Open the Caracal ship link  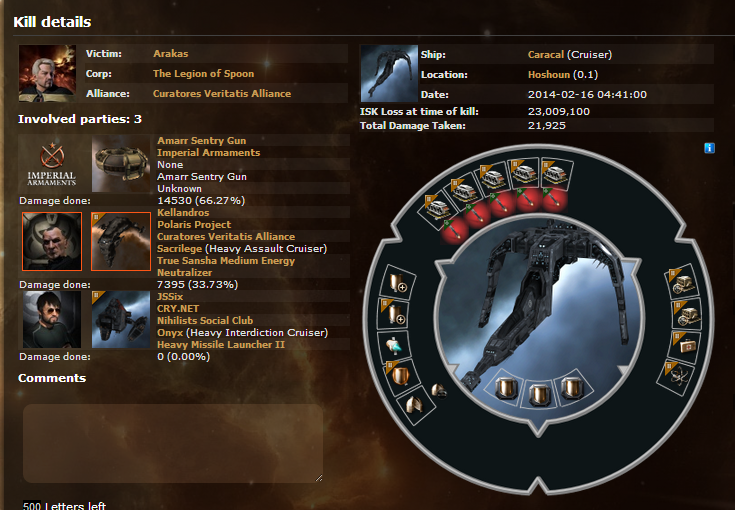[x=546, y=54]
